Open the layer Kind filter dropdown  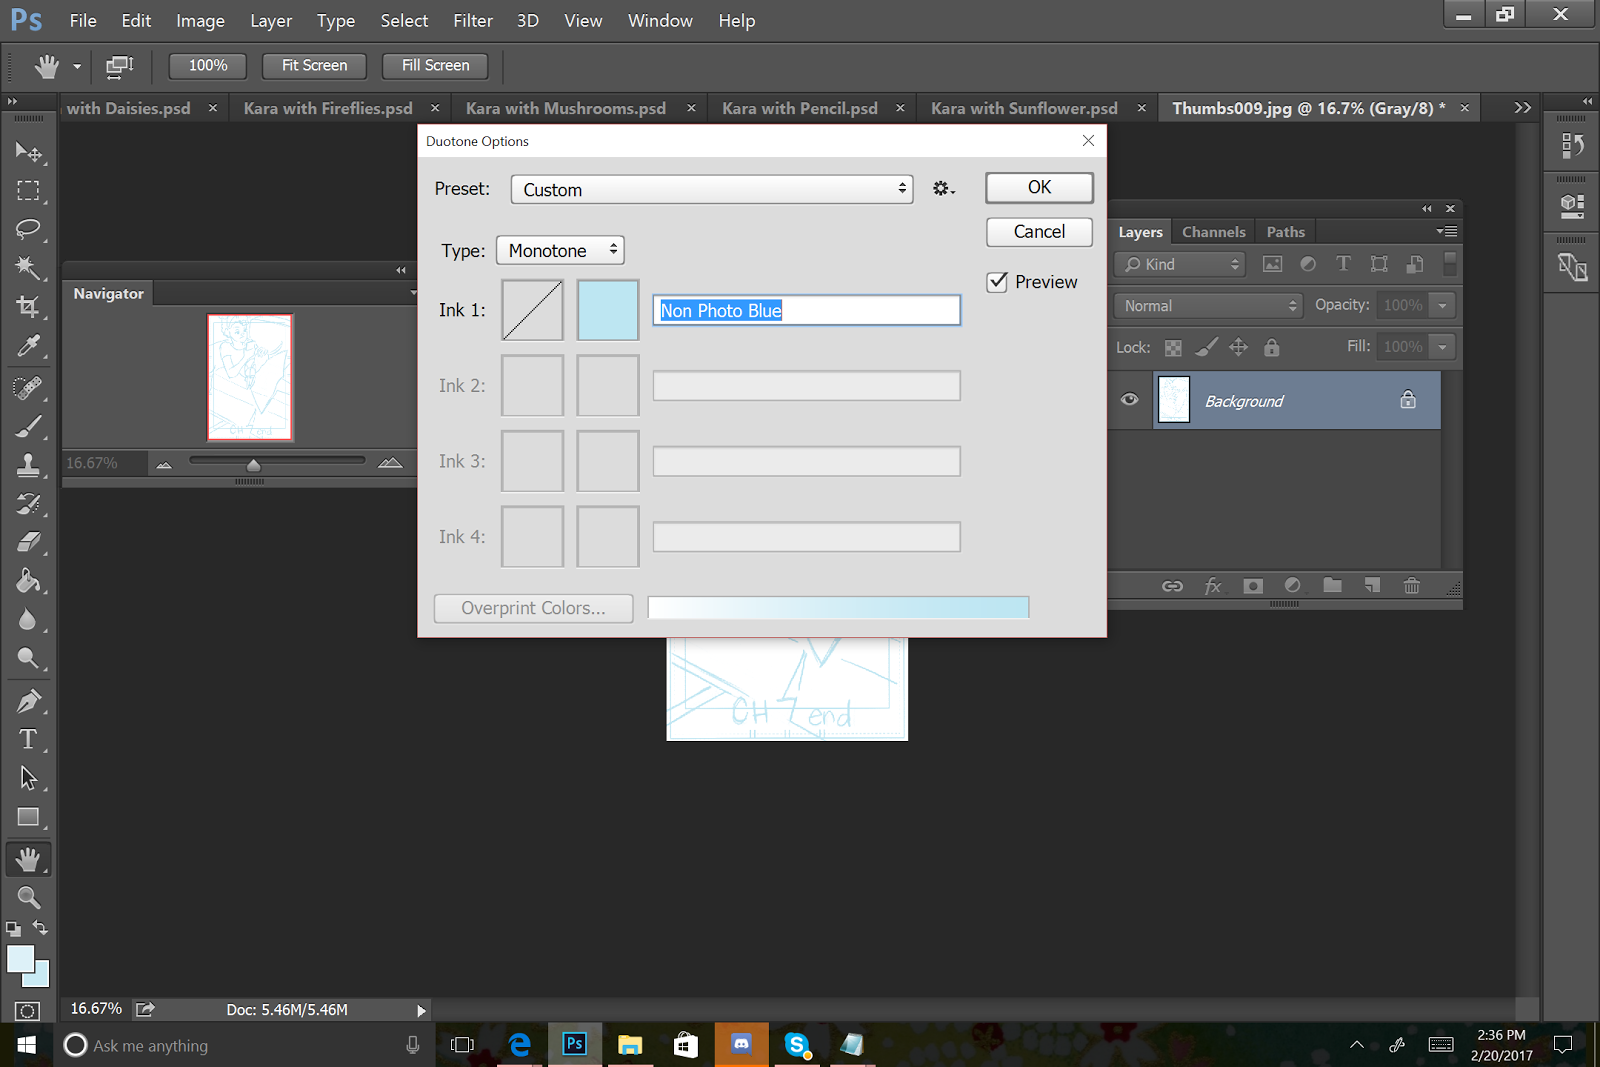click(x=1180, y=264)
